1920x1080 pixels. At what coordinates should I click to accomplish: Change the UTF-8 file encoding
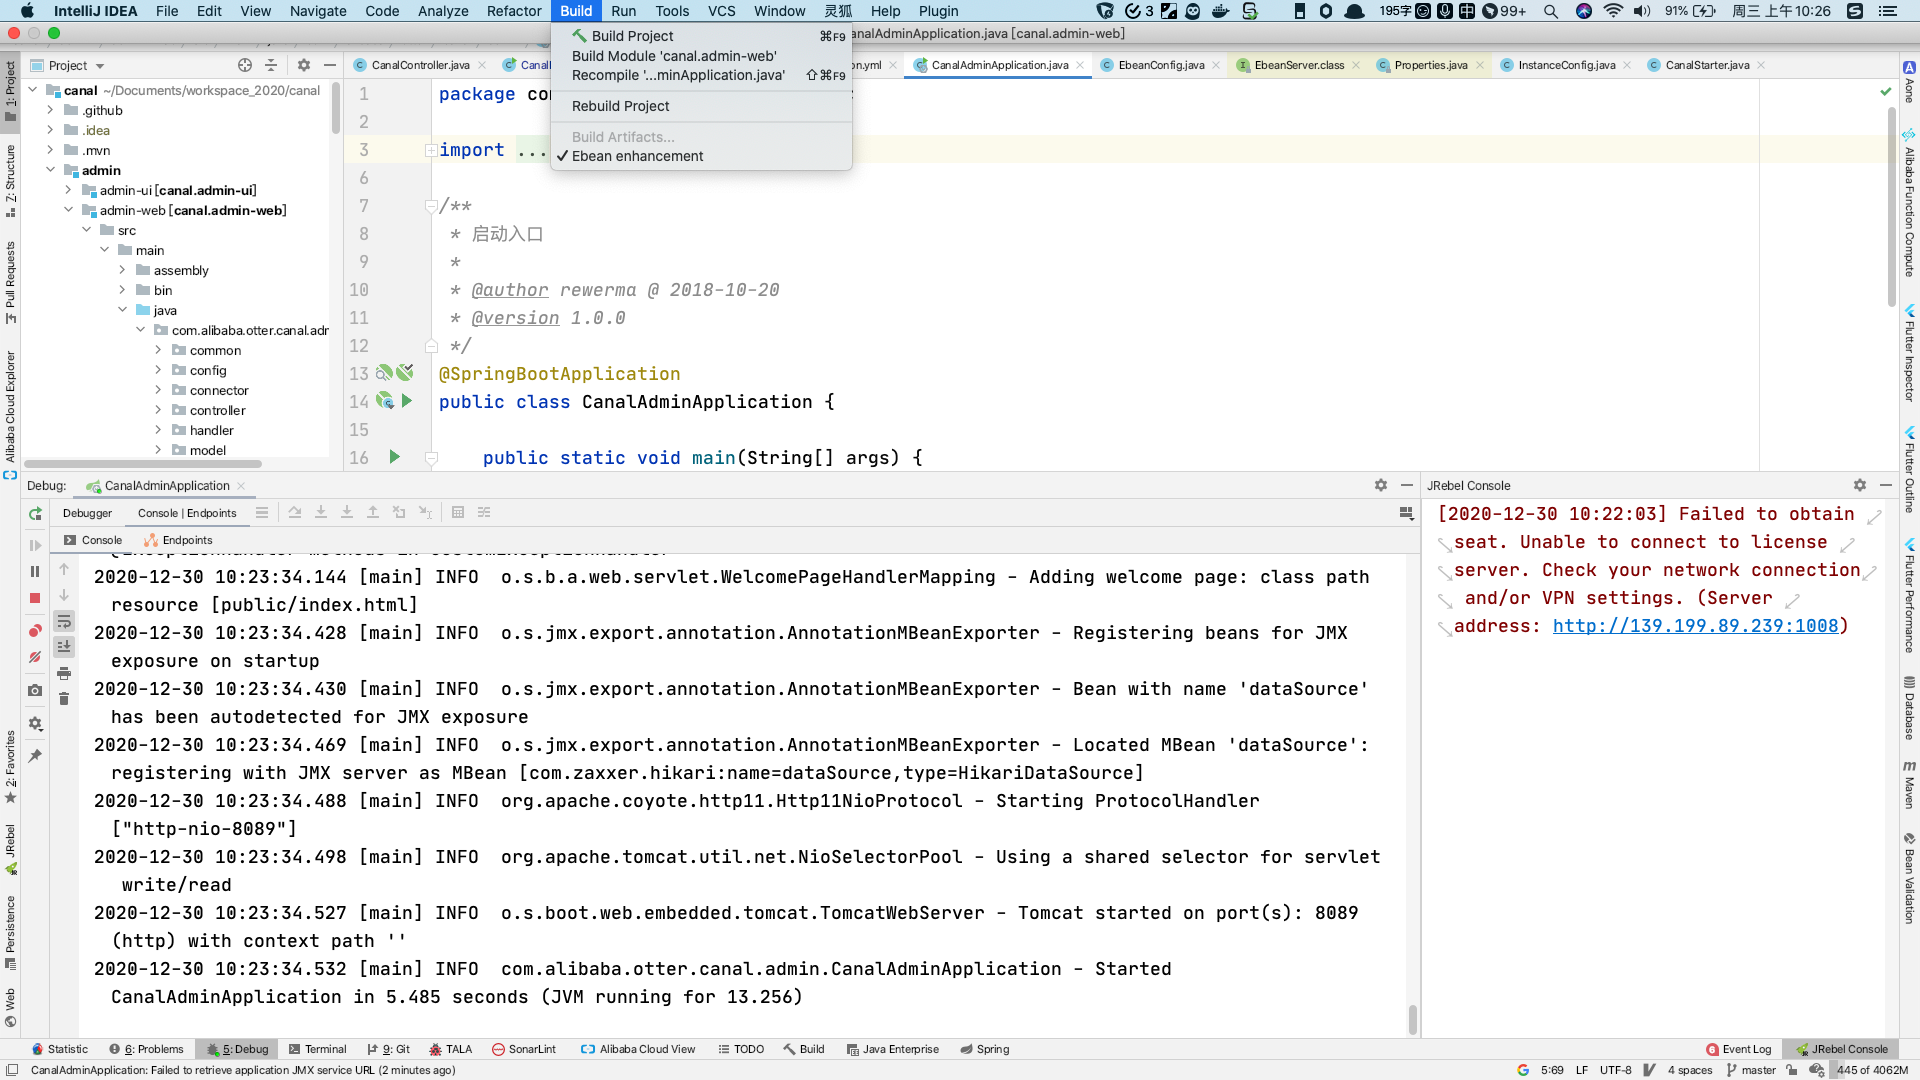[x=1615, y=1070]
